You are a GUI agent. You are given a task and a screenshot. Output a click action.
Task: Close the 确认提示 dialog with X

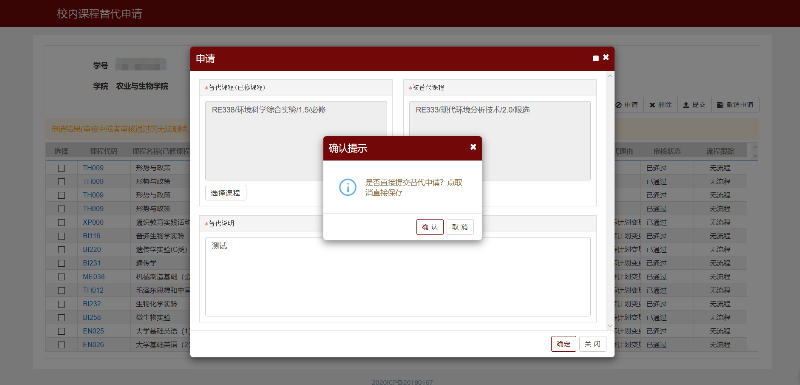[473, 147]
